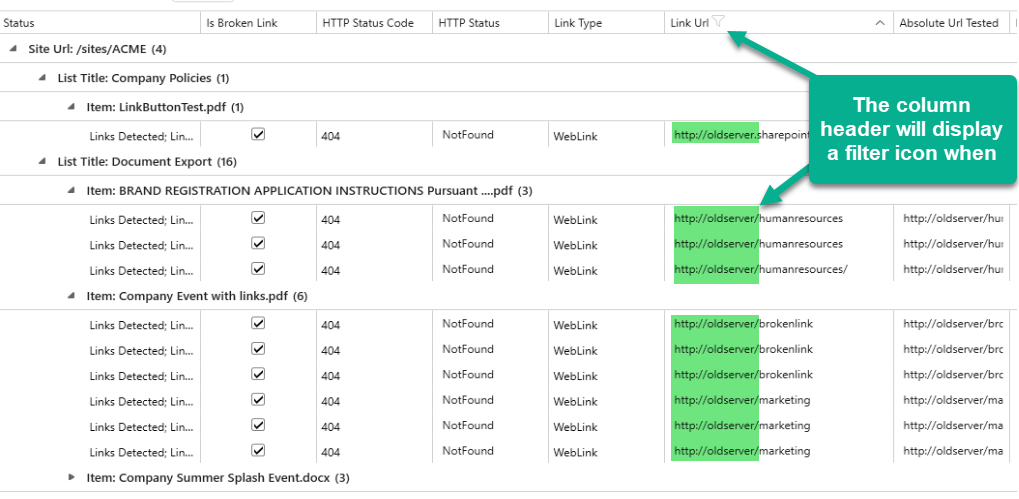Toggle checkbox in last marketing row
This screenshot has width=1019, height=499.
[258, 450]
